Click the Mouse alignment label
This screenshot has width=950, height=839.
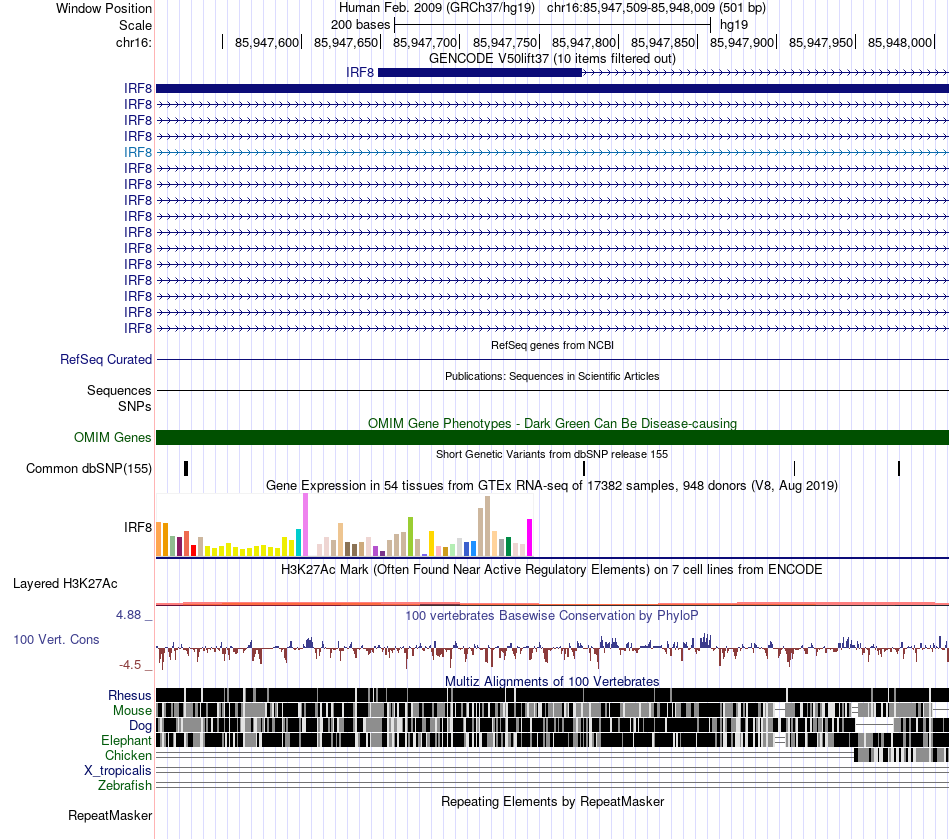[x=132, y=711]
